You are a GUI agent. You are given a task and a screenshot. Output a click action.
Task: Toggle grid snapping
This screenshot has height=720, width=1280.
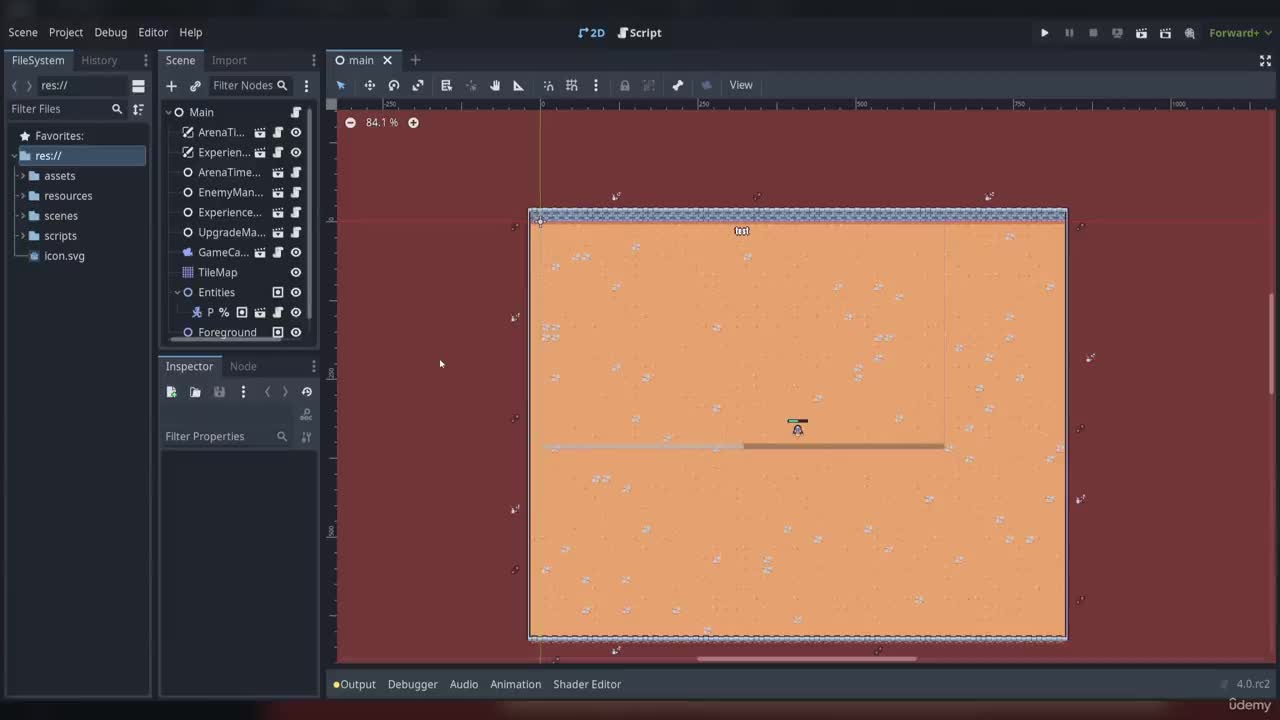(572, 85)
